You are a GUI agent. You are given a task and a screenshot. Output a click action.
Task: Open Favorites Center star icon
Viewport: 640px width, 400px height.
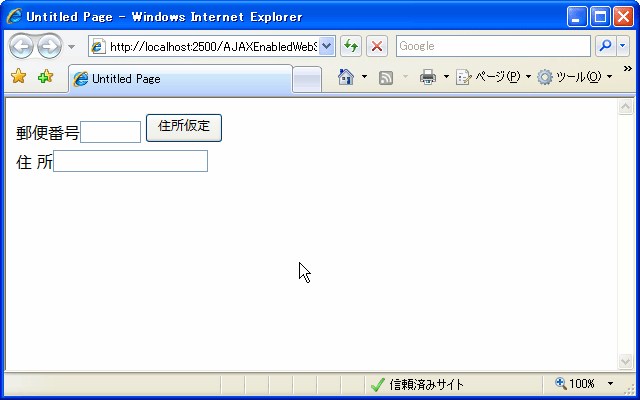18,76
